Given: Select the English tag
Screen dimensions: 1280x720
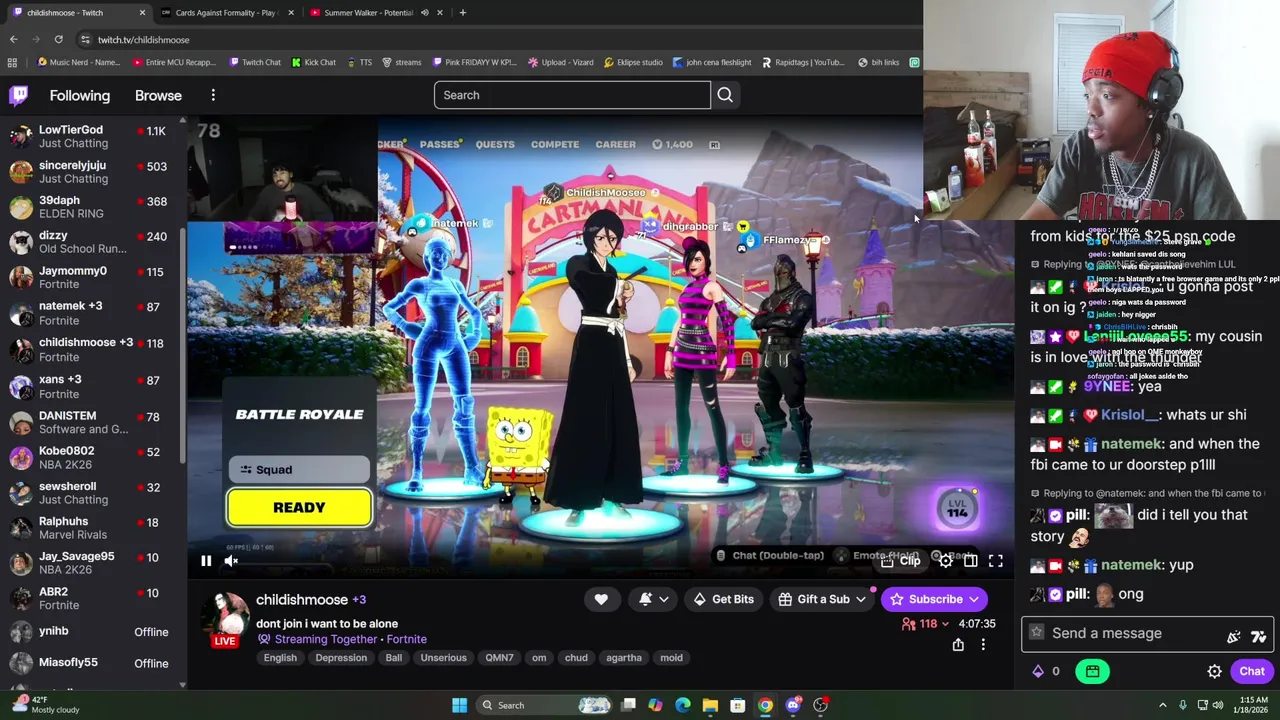Looking at the screenshot, I should 280,658.
